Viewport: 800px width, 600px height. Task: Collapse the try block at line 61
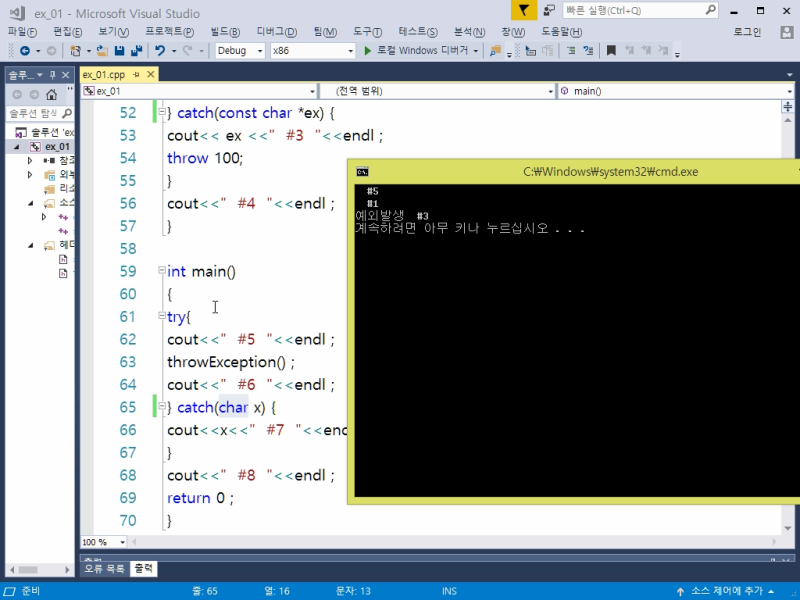(162, 315)
